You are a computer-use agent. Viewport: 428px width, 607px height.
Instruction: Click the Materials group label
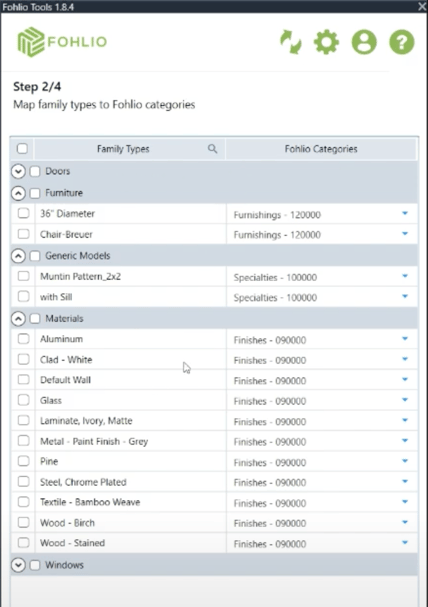[64, 318]
